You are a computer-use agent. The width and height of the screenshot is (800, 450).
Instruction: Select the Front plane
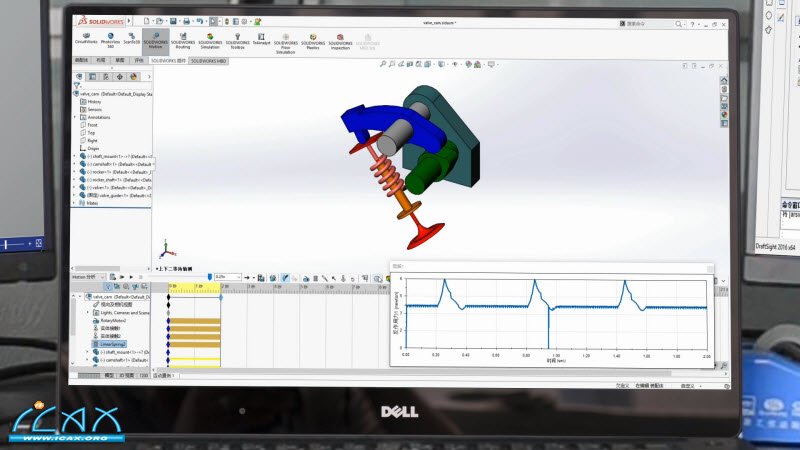pyautogui.click(x=88, y=125)
